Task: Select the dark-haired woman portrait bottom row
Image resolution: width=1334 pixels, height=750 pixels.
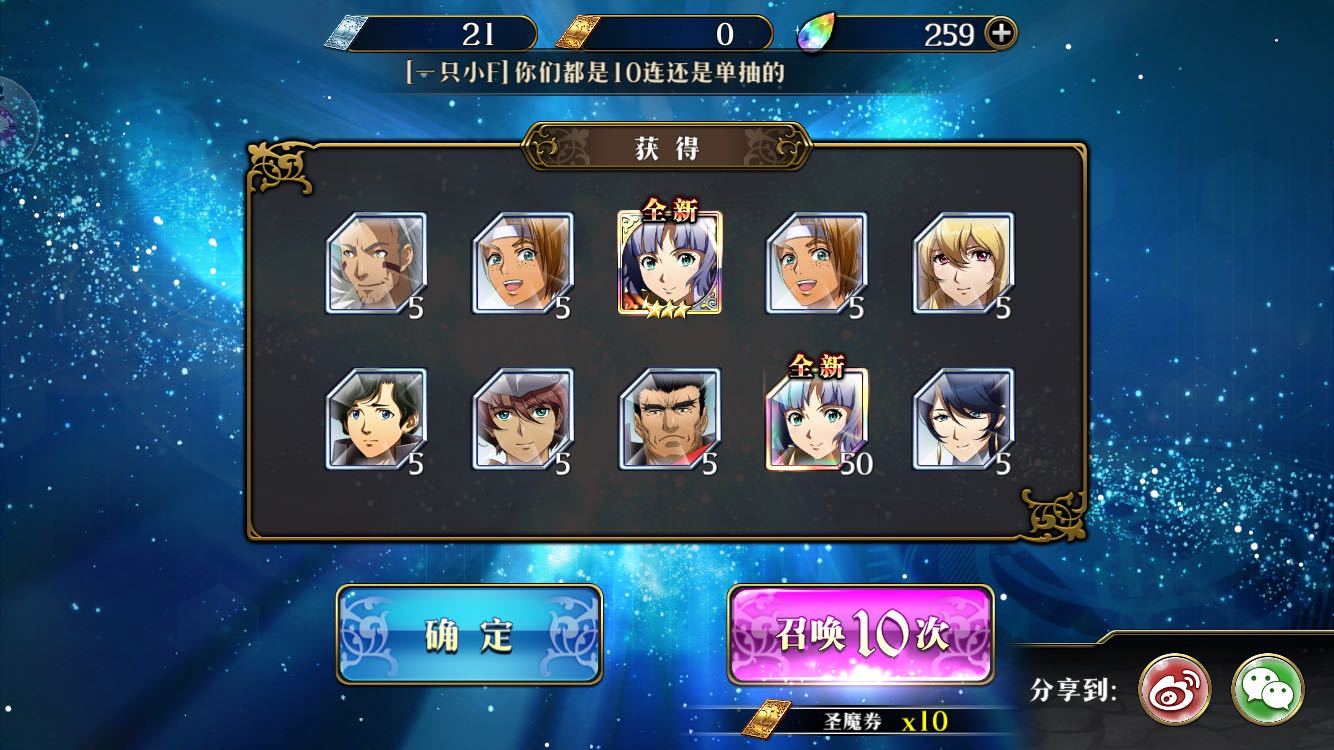Action: (964, 419)
